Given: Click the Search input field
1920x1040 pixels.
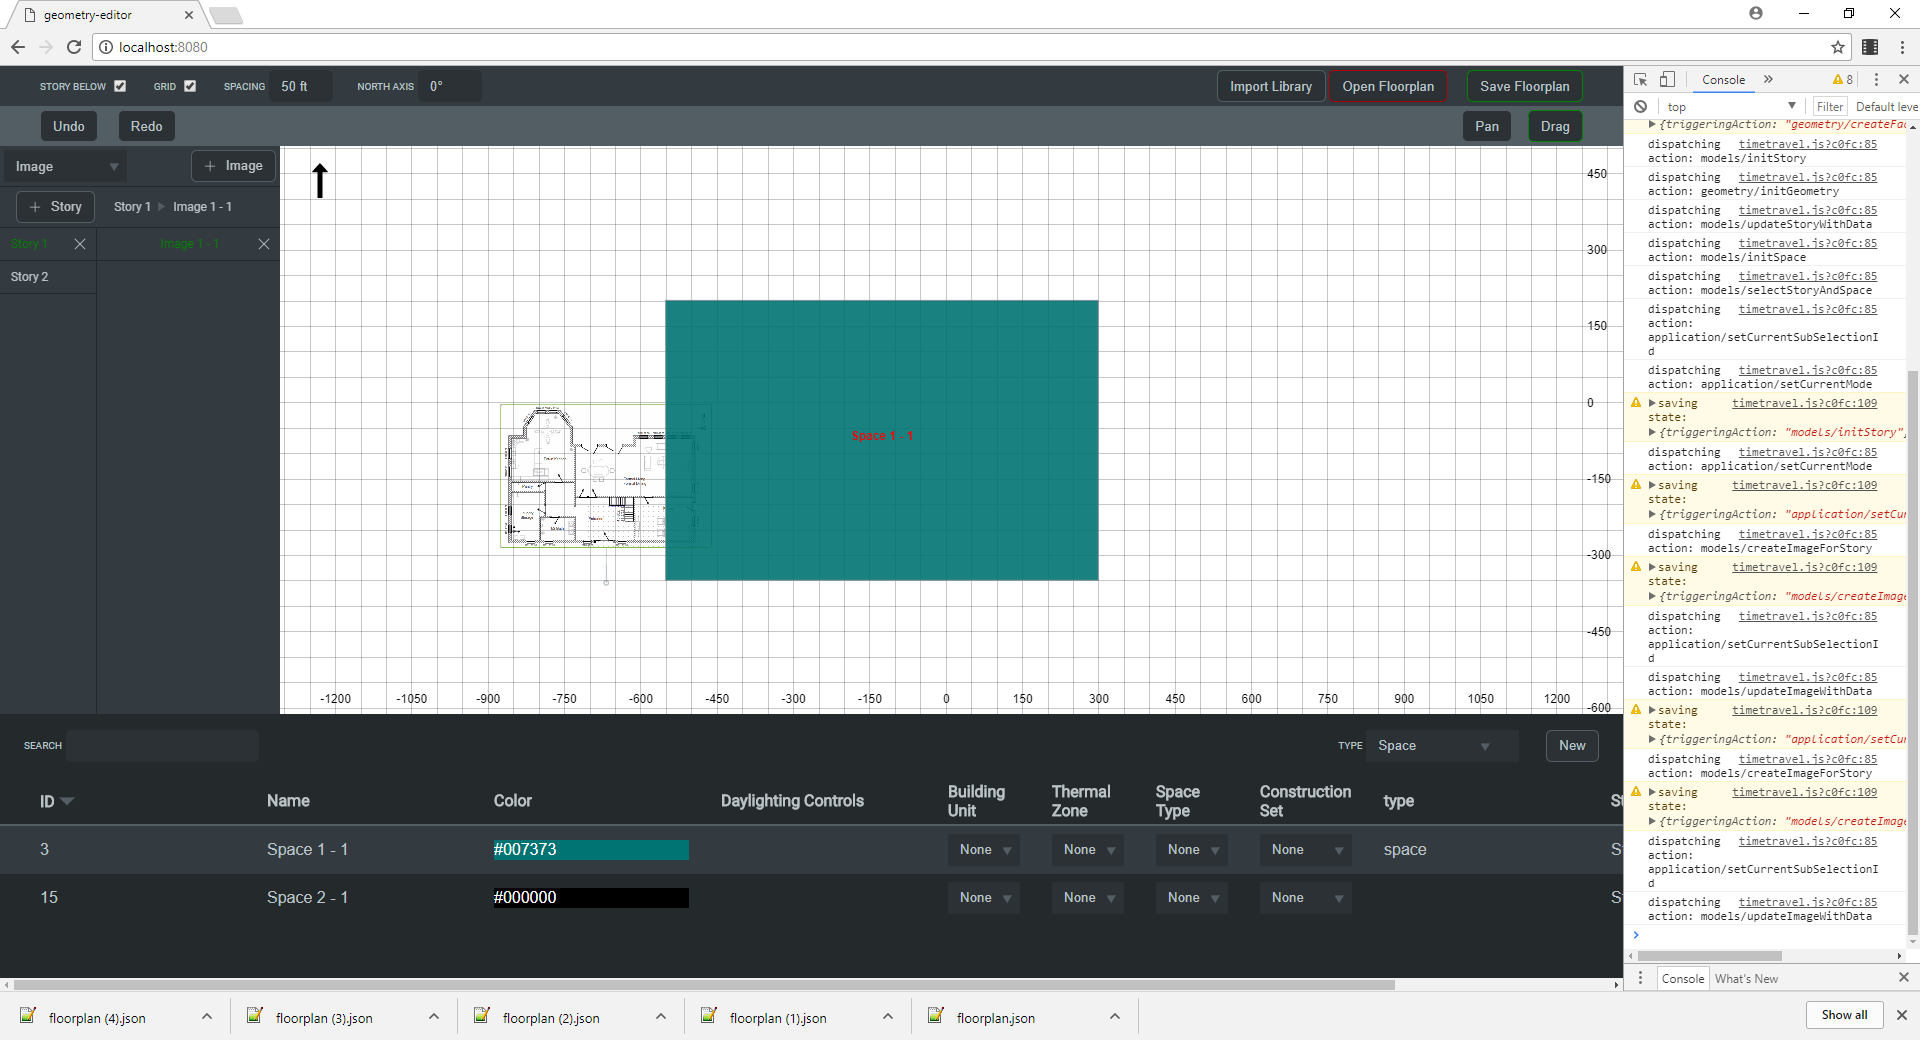Looking at the screenshot, I should [162, 745].
